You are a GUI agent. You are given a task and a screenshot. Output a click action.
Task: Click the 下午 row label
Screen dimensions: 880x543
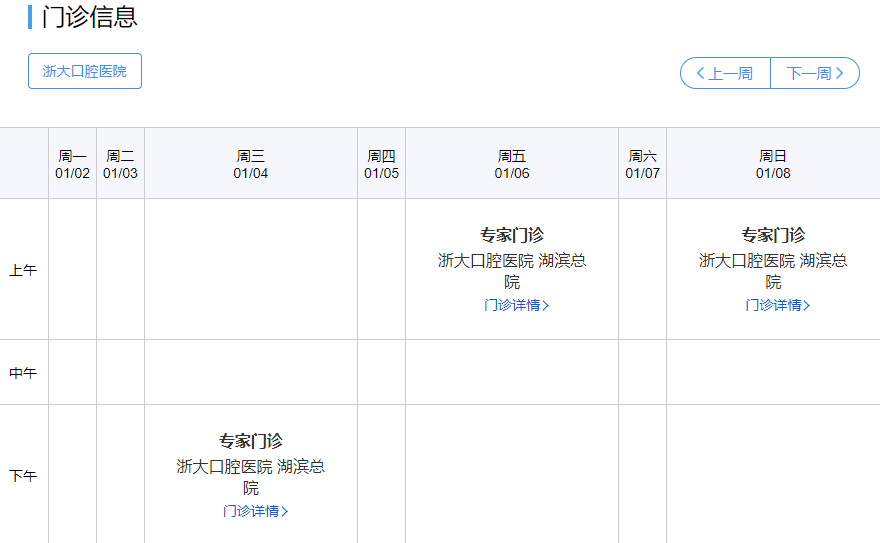coord(23,476)
